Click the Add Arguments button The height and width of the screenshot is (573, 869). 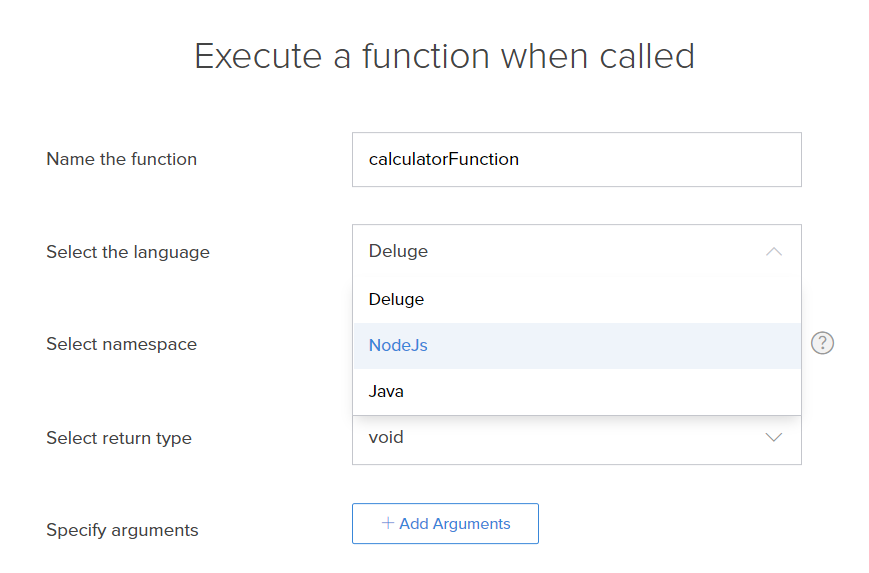click(x=445, y=523)
